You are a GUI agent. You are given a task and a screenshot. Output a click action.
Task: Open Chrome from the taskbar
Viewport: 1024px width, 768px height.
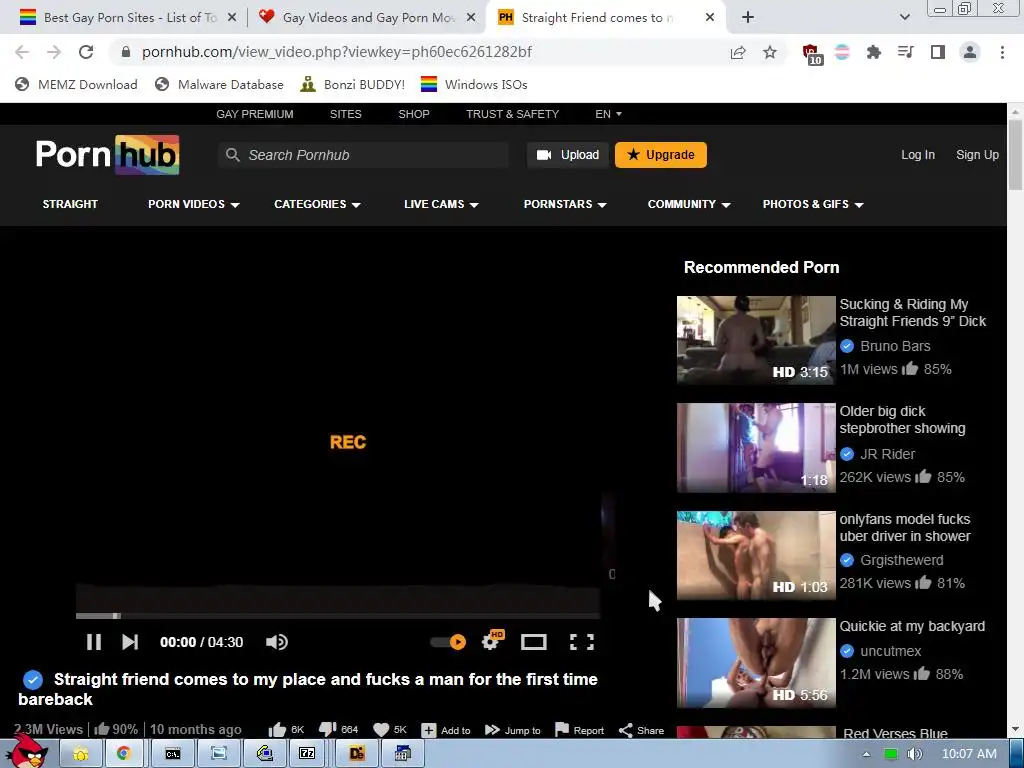click(x=123, y=754)
